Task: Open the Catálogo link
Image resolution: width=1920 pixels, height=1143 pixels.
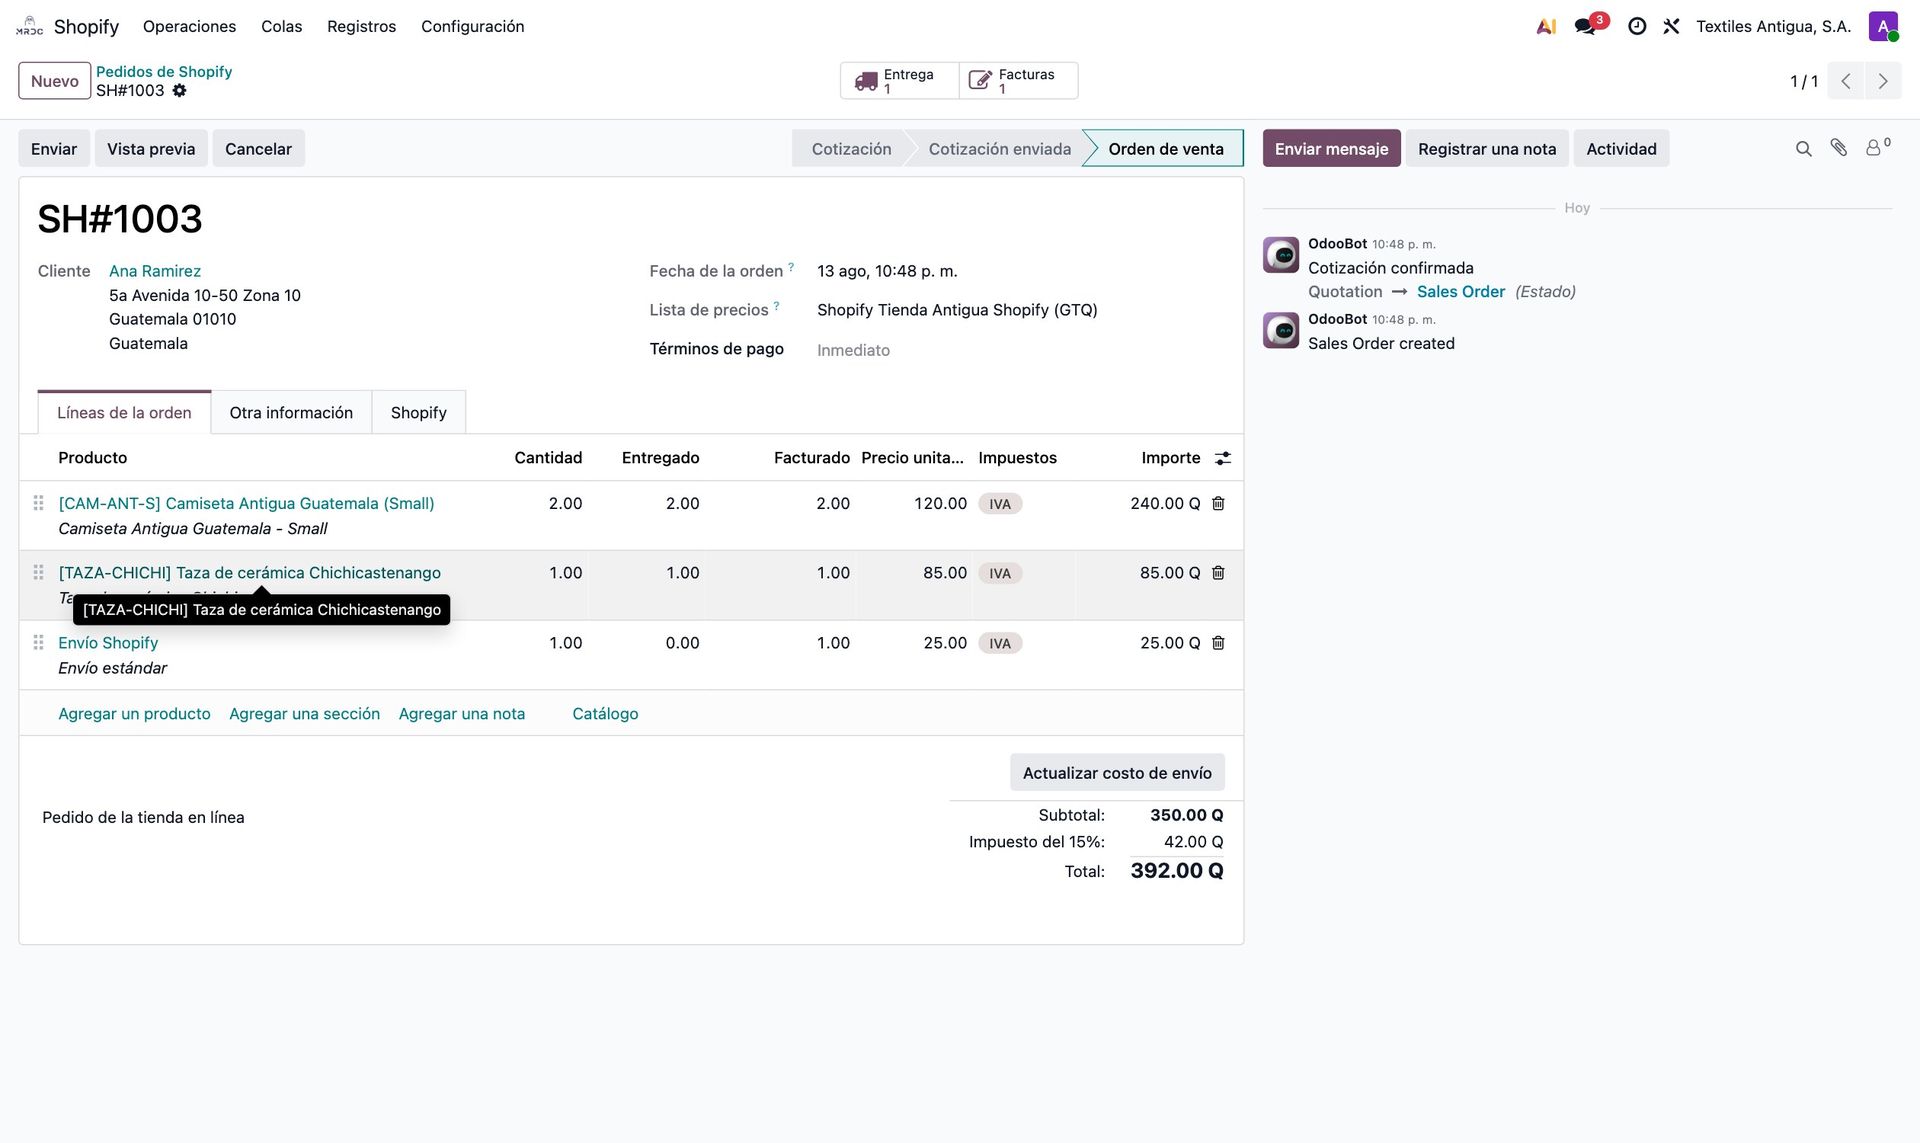Action: click(605, 714)
